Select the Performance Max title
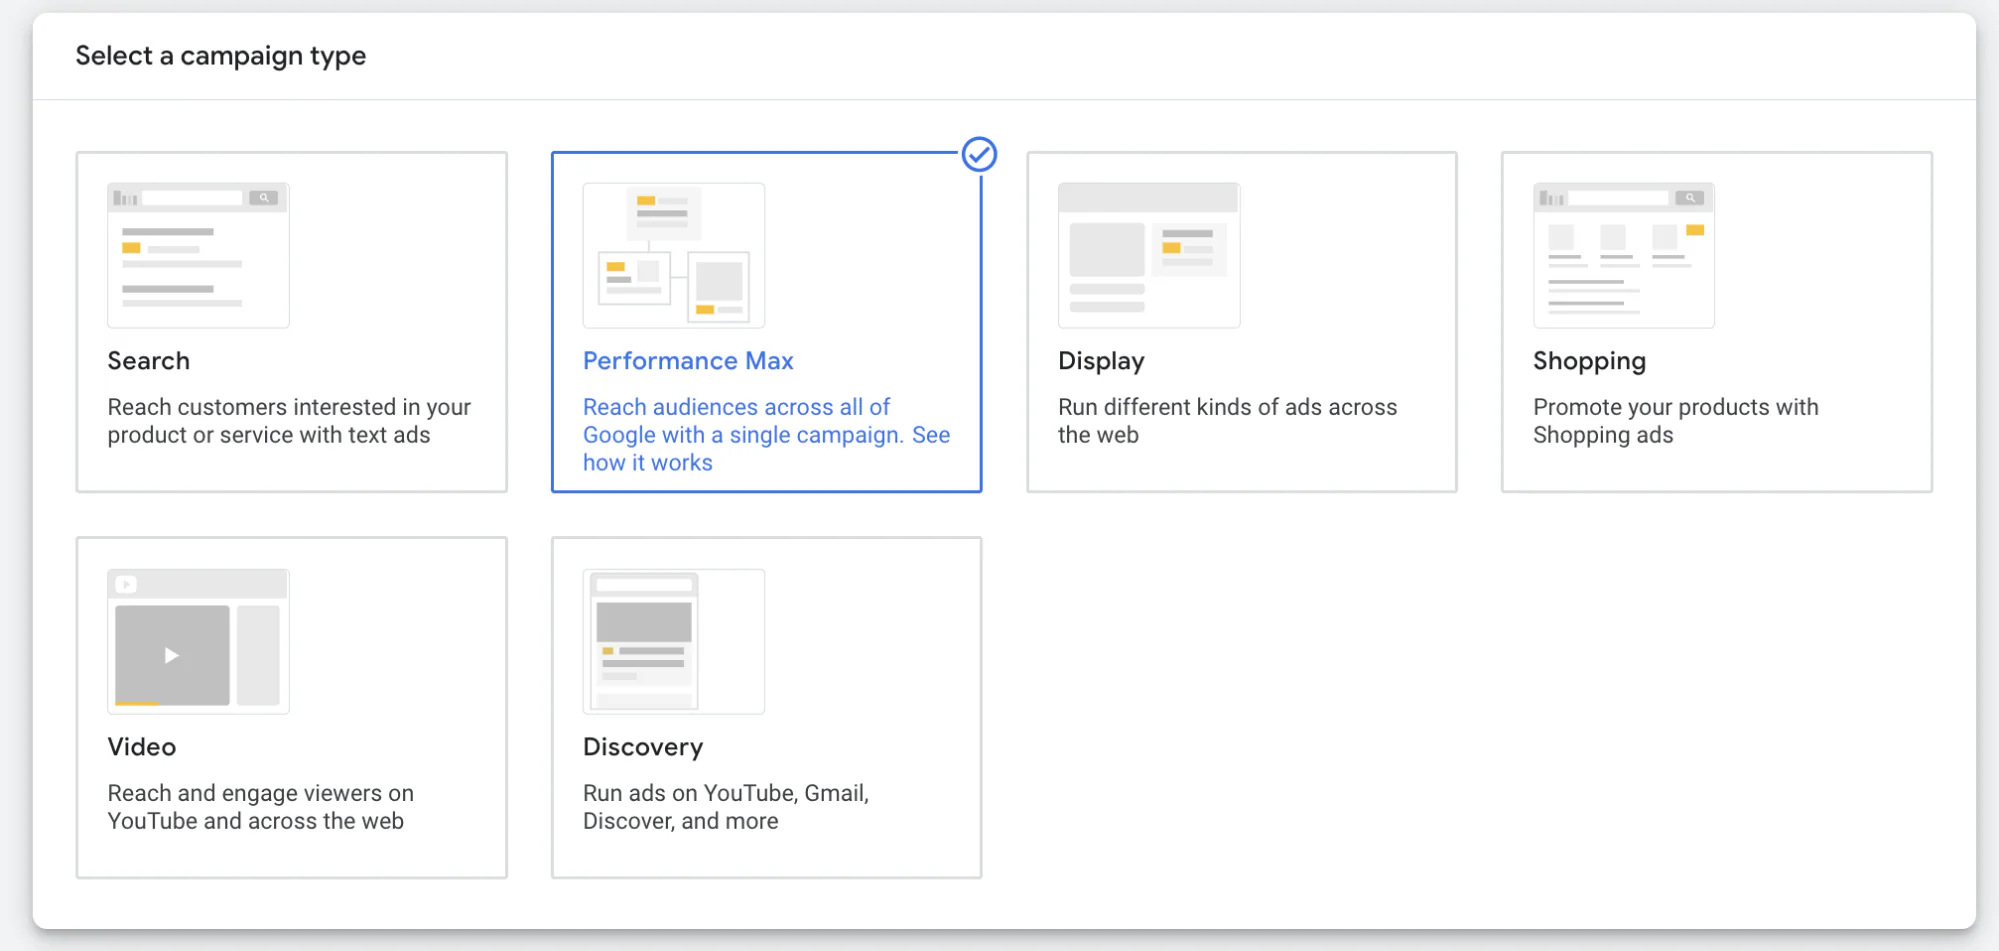1999x951 pixels. click(x=688, y=361)
